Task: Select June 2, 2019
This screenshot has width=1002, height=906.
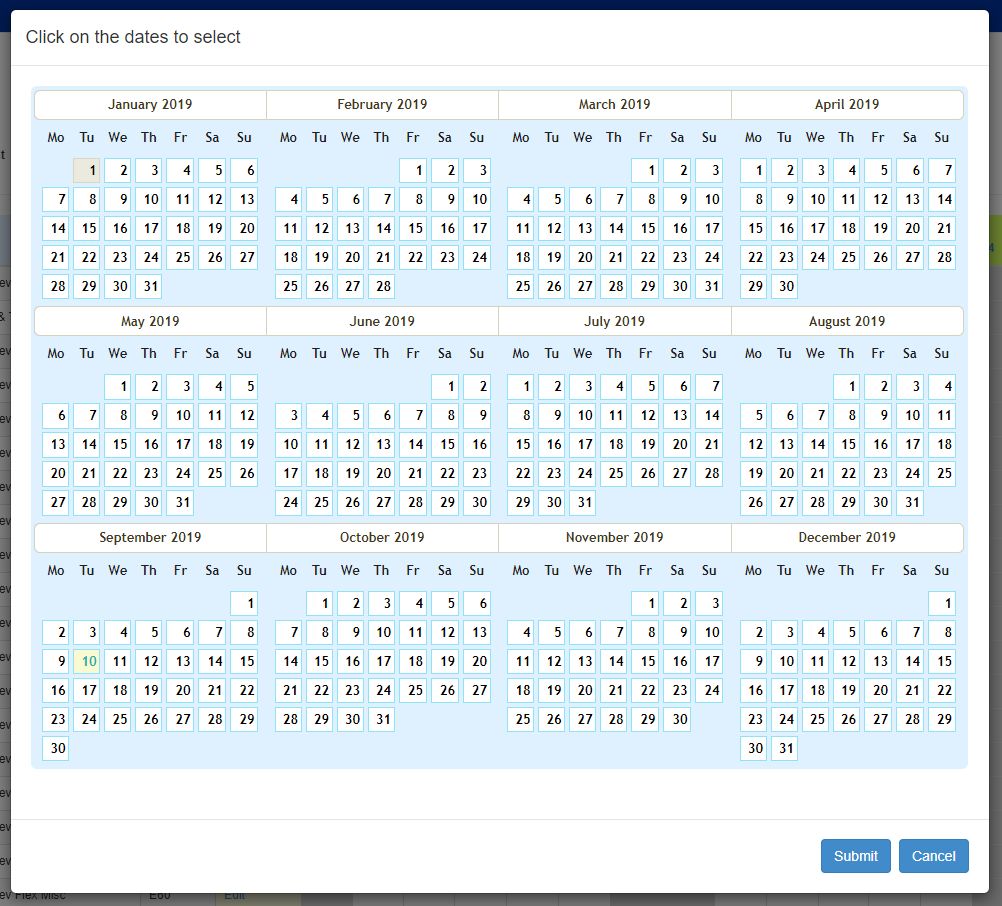Action: tap(477, 387)
